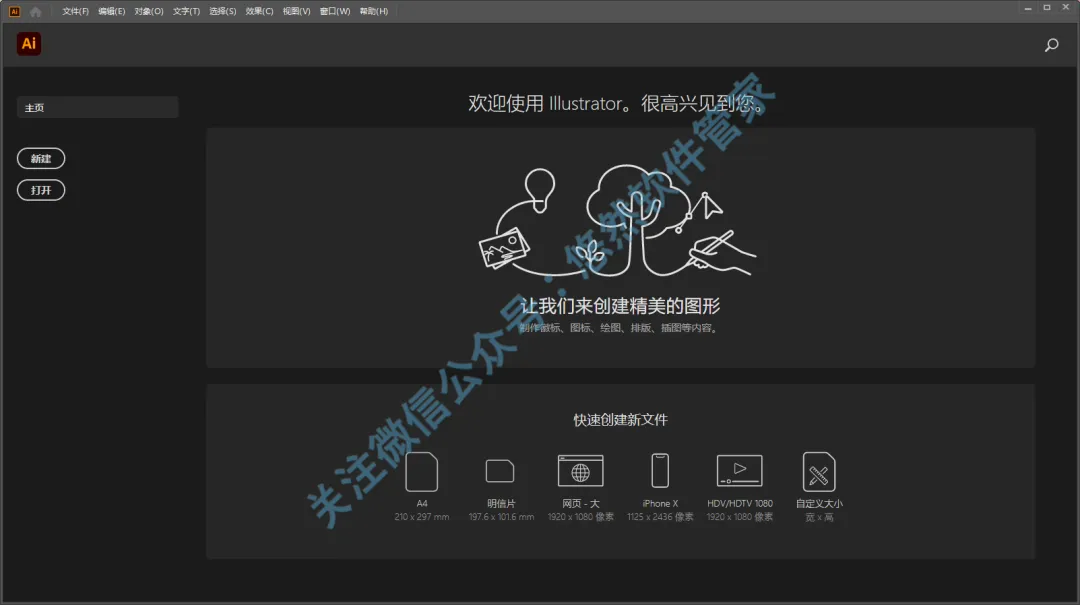Screen dimensions: 1080x605
Task: Open the 文件(F) menu
Action: 75,12
